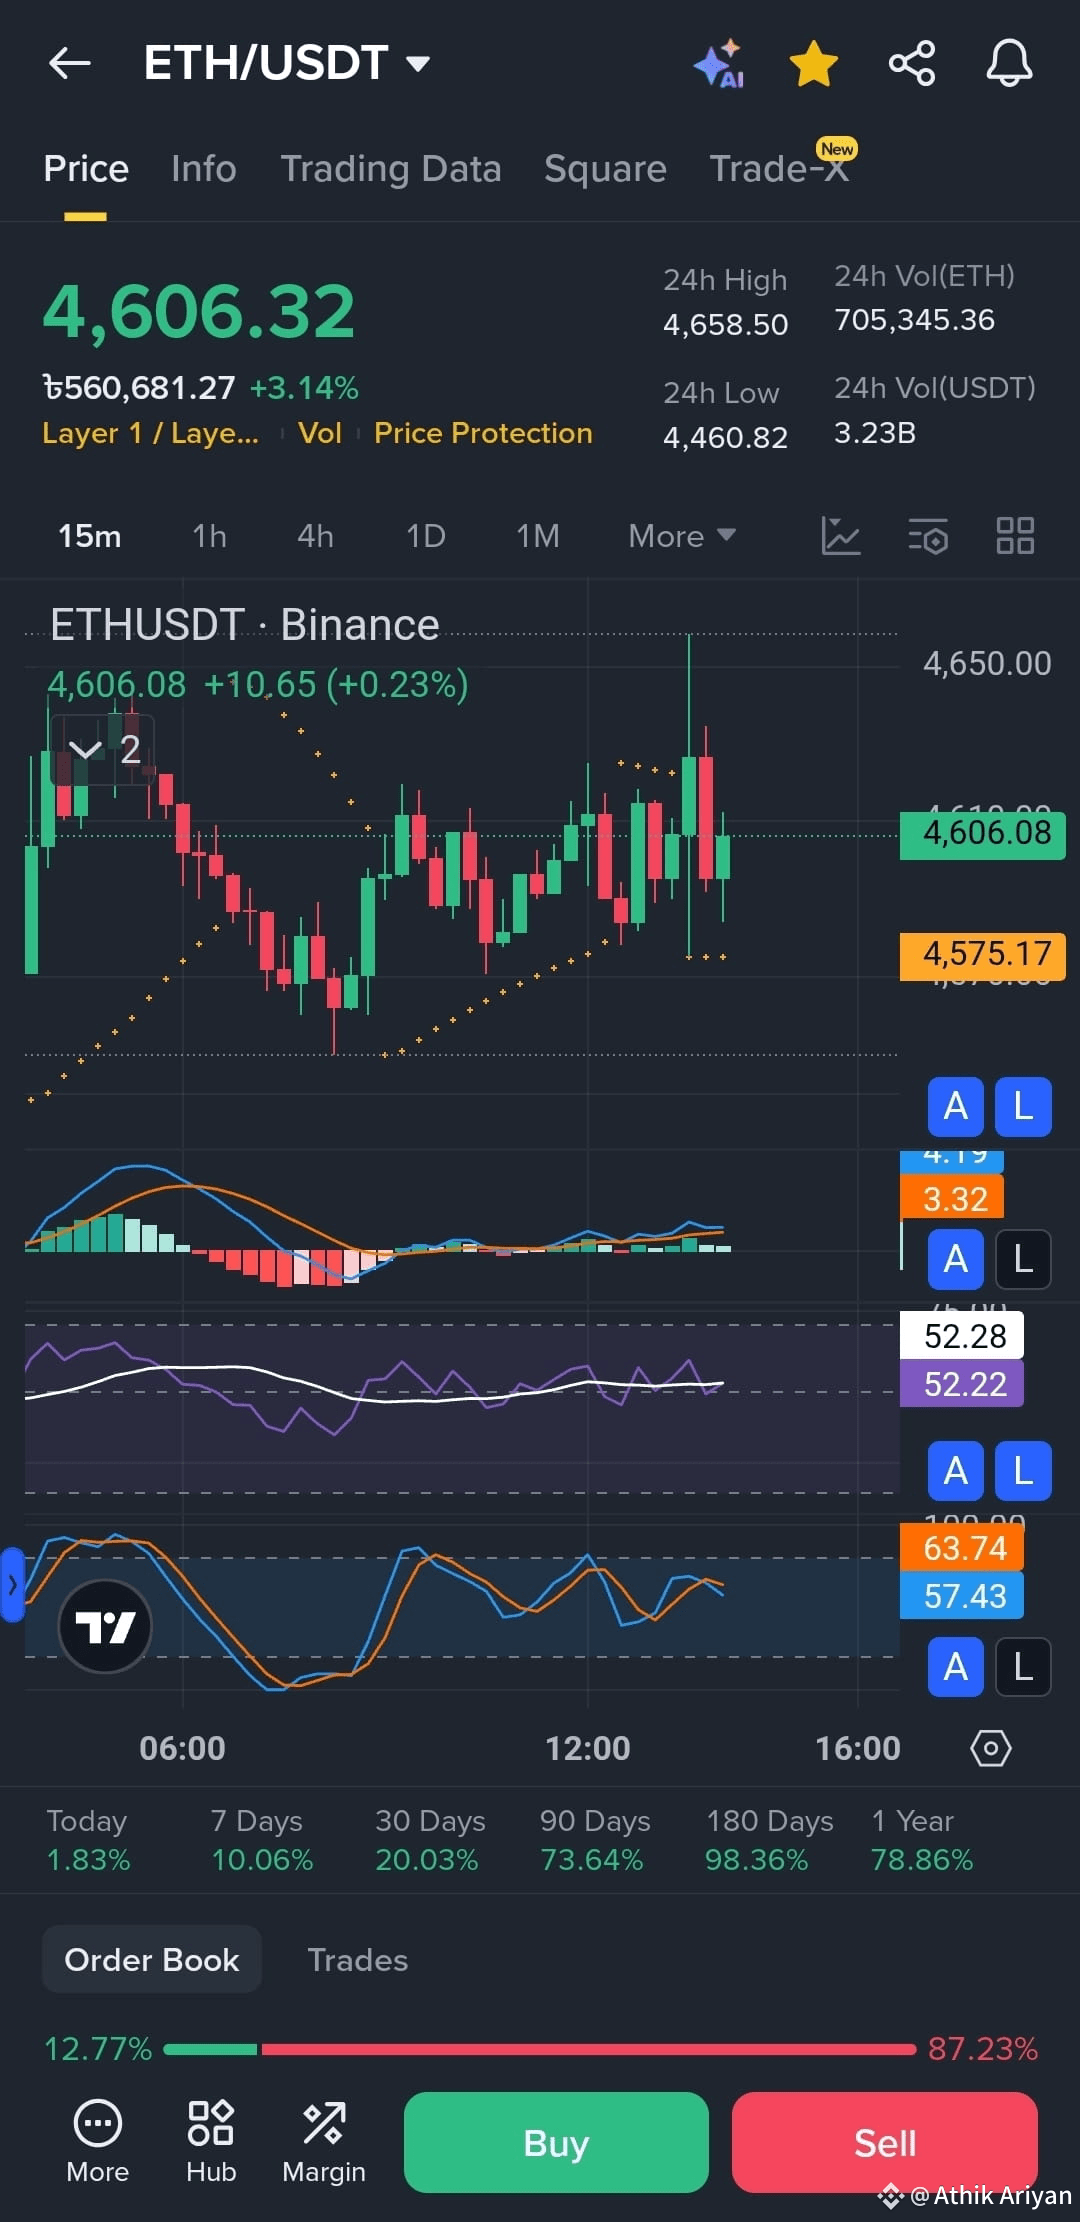1080x2222 pixels.
Task: Open the chart drawing tools icon
Action: click(x=840, y=536)
